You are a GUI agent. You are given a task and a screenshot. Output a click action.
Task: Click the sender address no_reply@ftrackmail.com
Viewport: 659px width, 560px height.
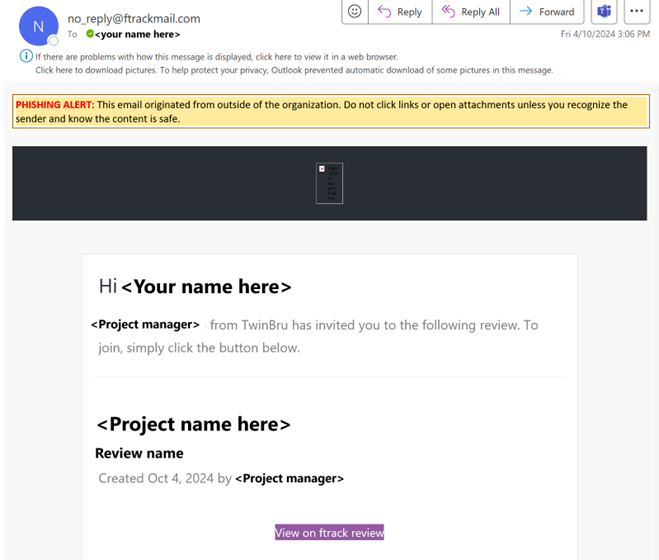coord(134,18)
